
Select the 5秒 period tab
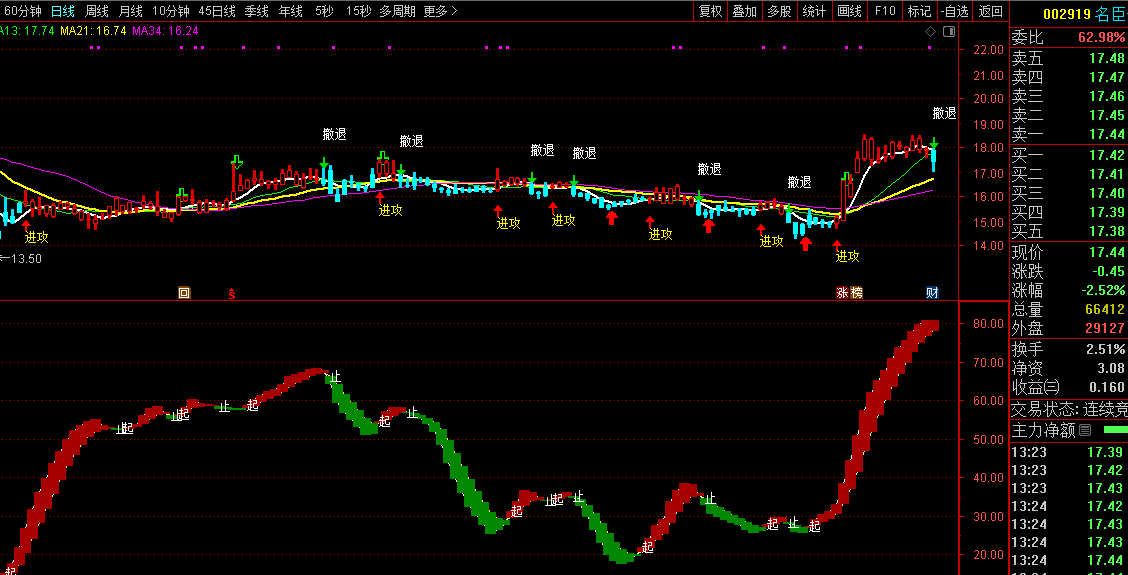point(324,11)
